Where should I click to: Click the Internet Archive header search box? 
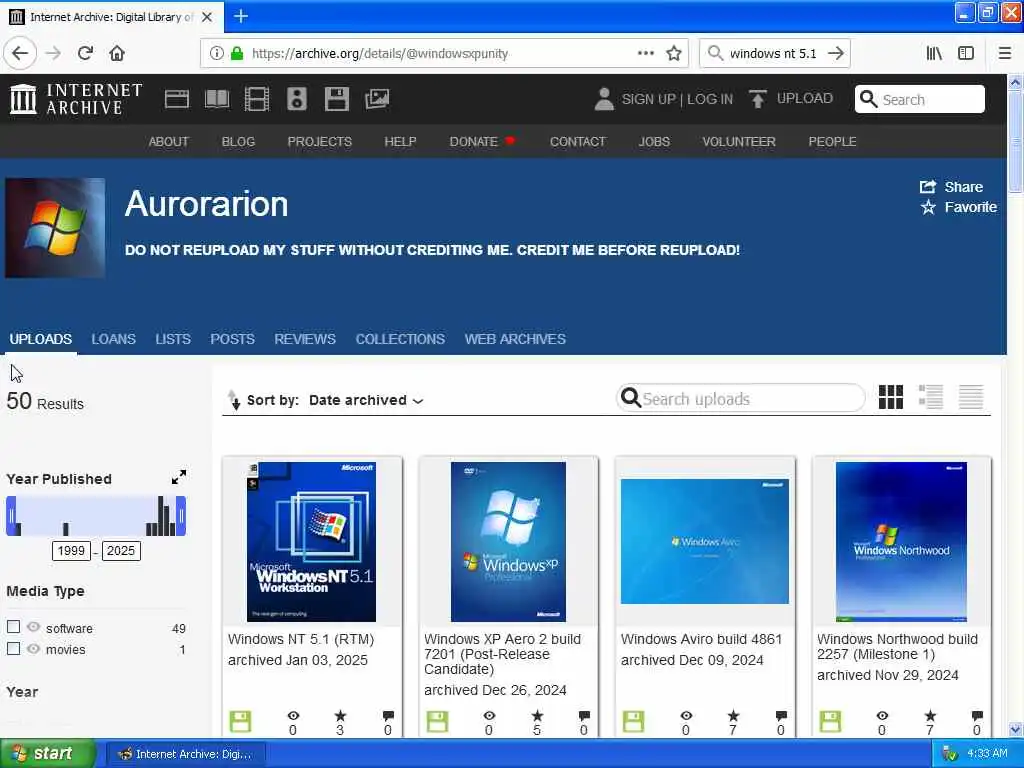click(920, 99)
